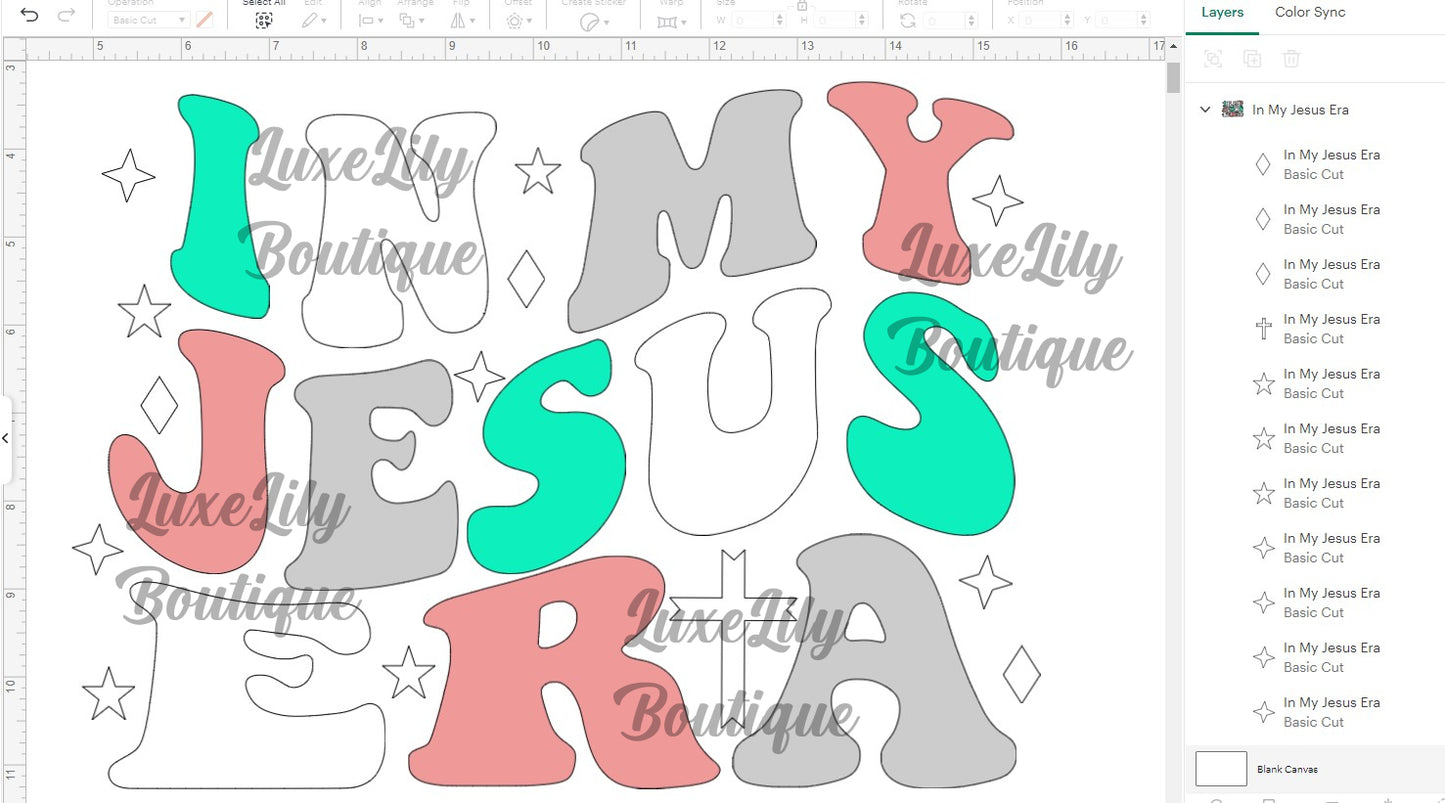
Task: Click the Blank Canvas label
Action: tap(1287, 769)
